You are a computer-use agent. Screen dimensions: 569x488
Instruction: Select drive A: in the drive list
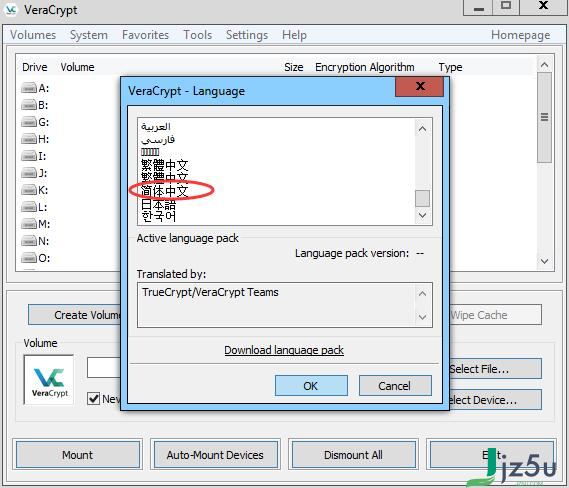(x=35, y=88)
